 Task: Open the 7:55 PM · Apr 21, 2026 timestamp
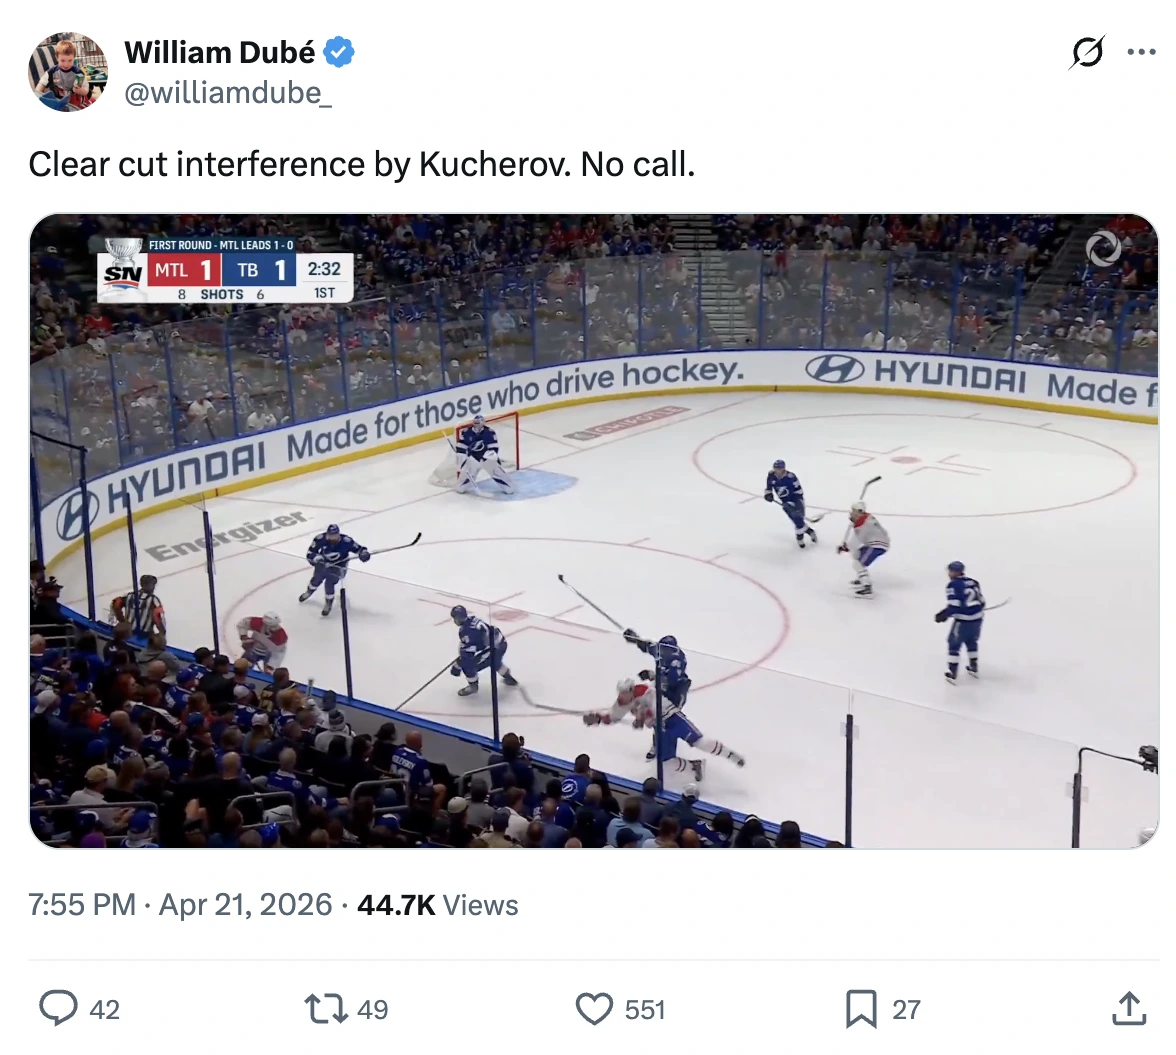click(x=180, y=905)
